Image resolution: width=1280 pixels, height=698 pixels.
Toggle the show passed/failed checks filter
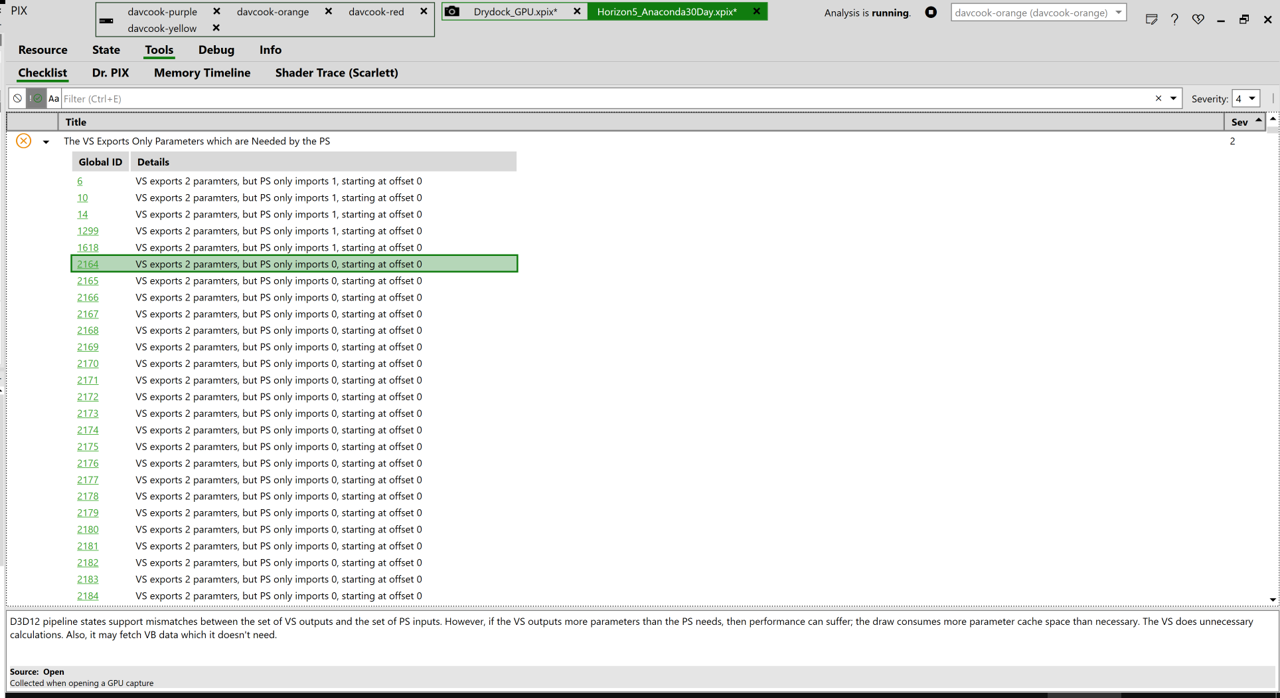(36, 99)
